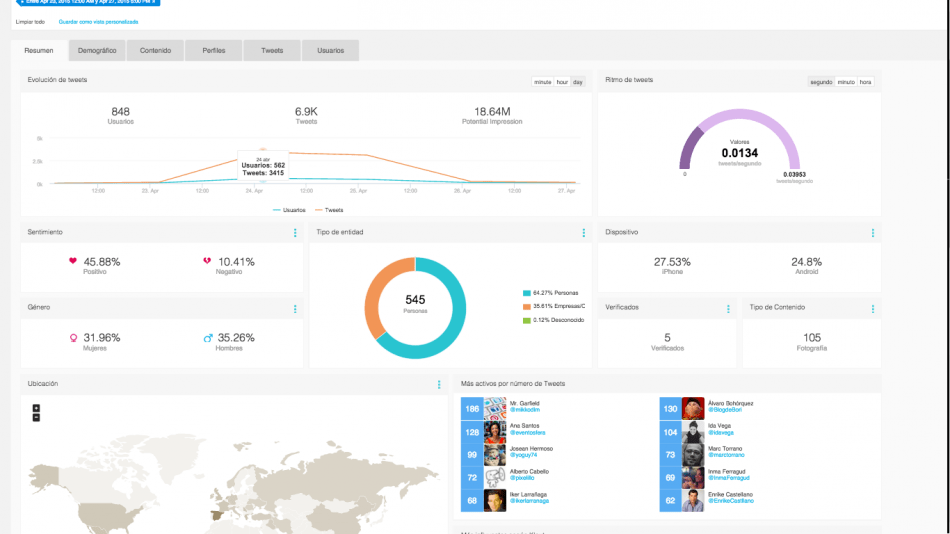
Task: Open the Dispositivo panel options menu
Action: click(x=872, y=233)
